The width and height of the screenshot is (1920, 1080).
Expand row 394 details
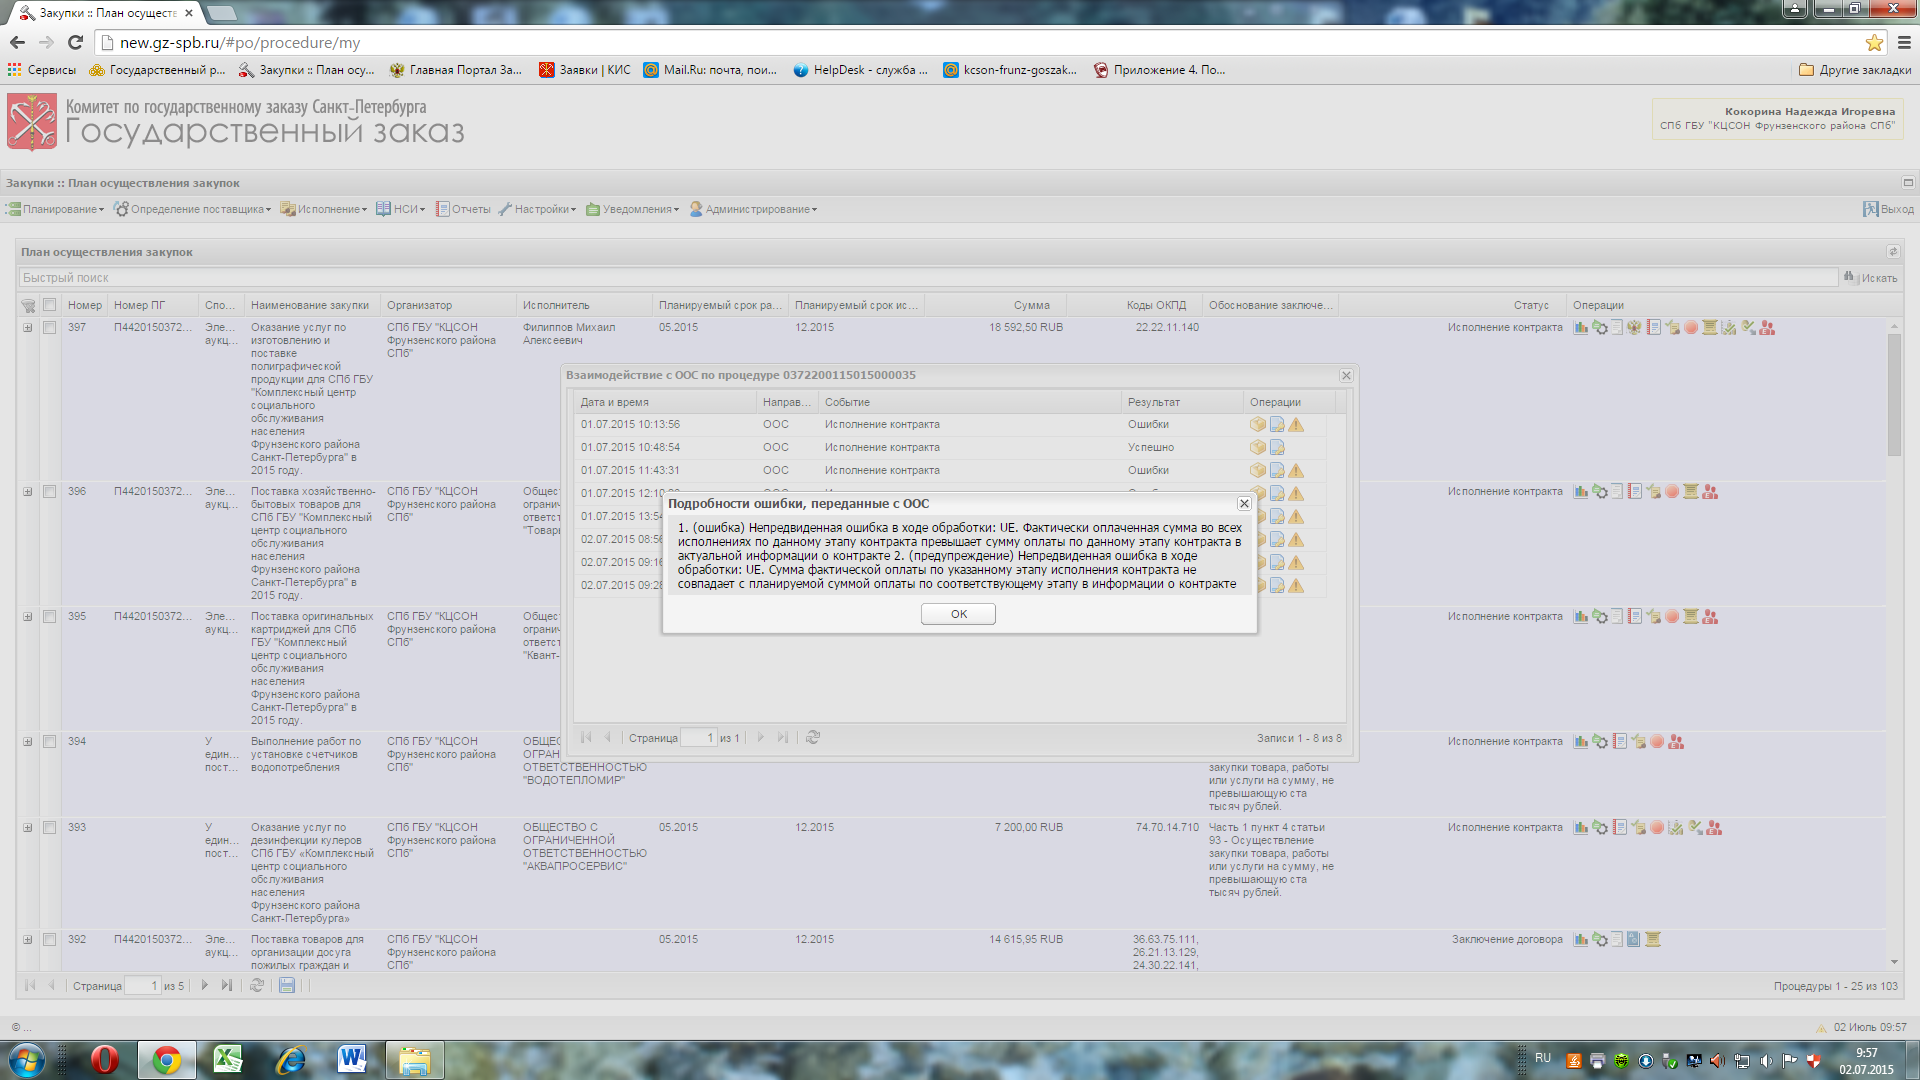(x=28, y=742)
